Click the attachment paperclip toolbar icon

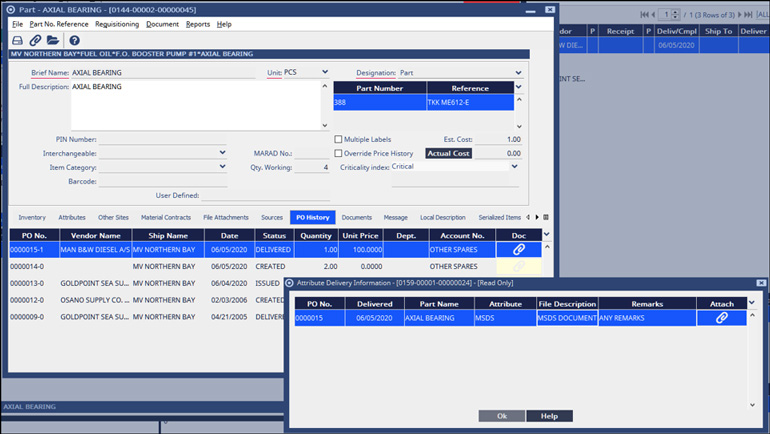[35, 40]
